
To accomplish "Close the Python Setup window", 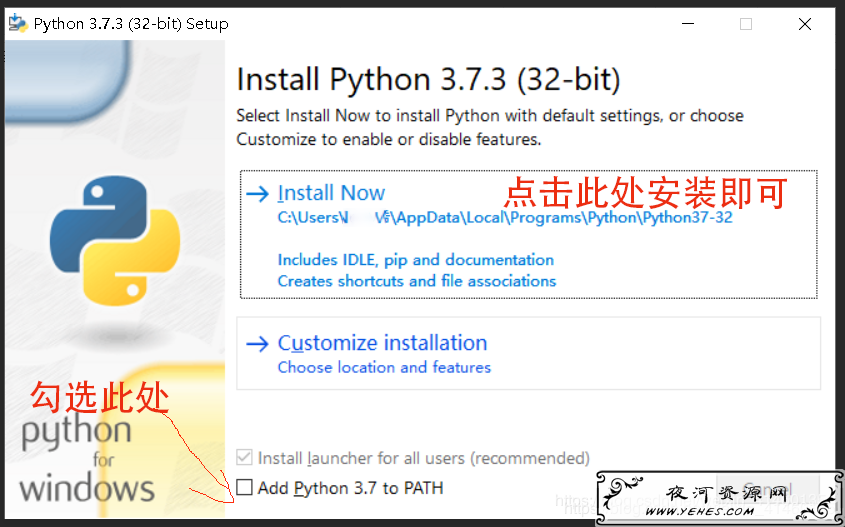I will pyautogui.click(x=805, y=24).
